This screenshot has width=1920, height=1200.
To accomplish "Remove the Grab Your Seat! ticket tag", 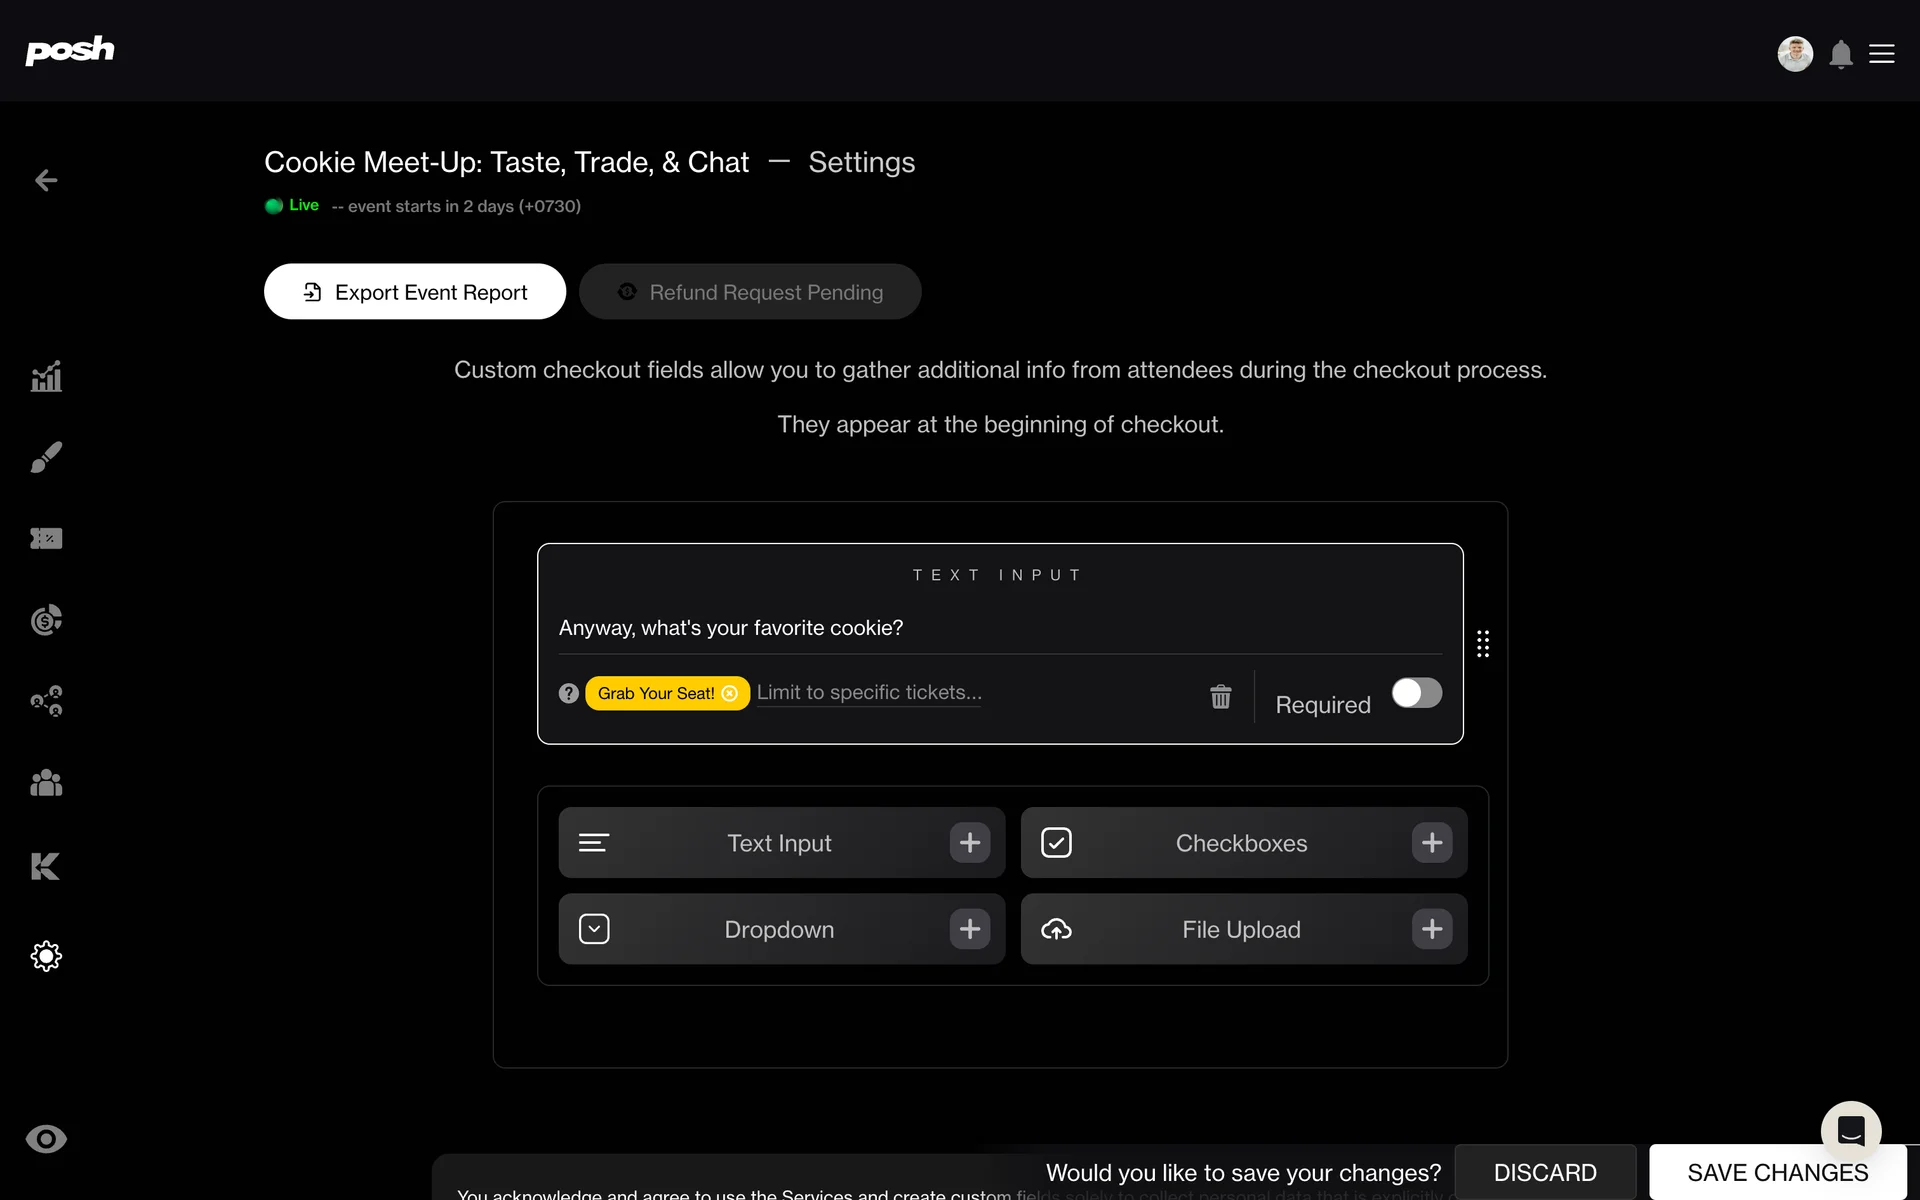I will tap(730, 693).
